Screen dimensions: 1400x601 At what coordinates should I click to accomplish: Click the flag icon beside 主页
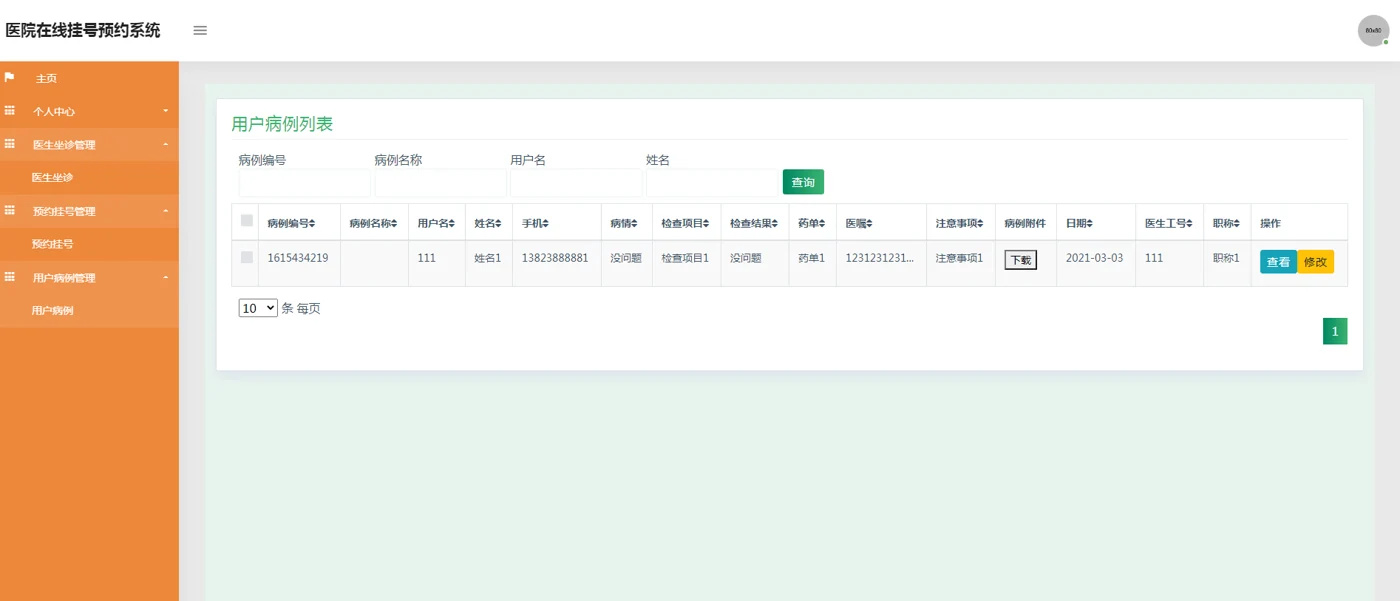point(10,77)
